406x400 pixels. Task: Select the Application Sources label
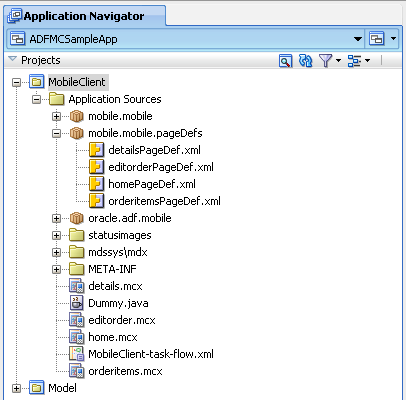(115, 99)
